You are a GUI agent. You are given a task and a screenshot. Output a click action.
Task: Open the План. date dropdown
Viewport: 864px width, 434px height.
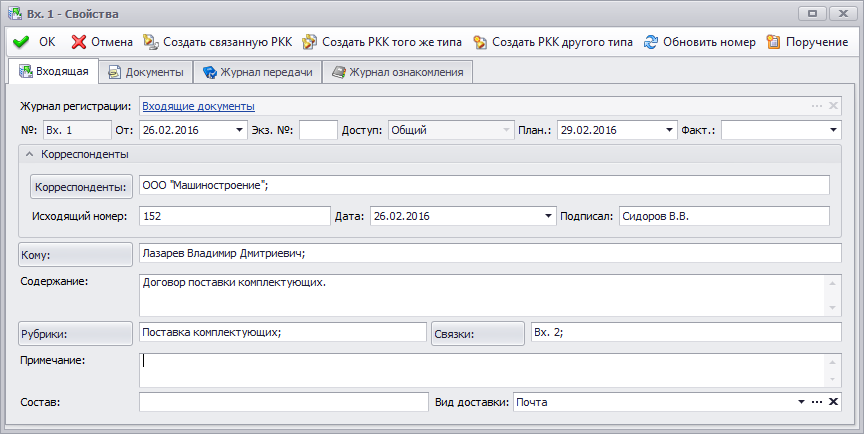coord(669,130)
